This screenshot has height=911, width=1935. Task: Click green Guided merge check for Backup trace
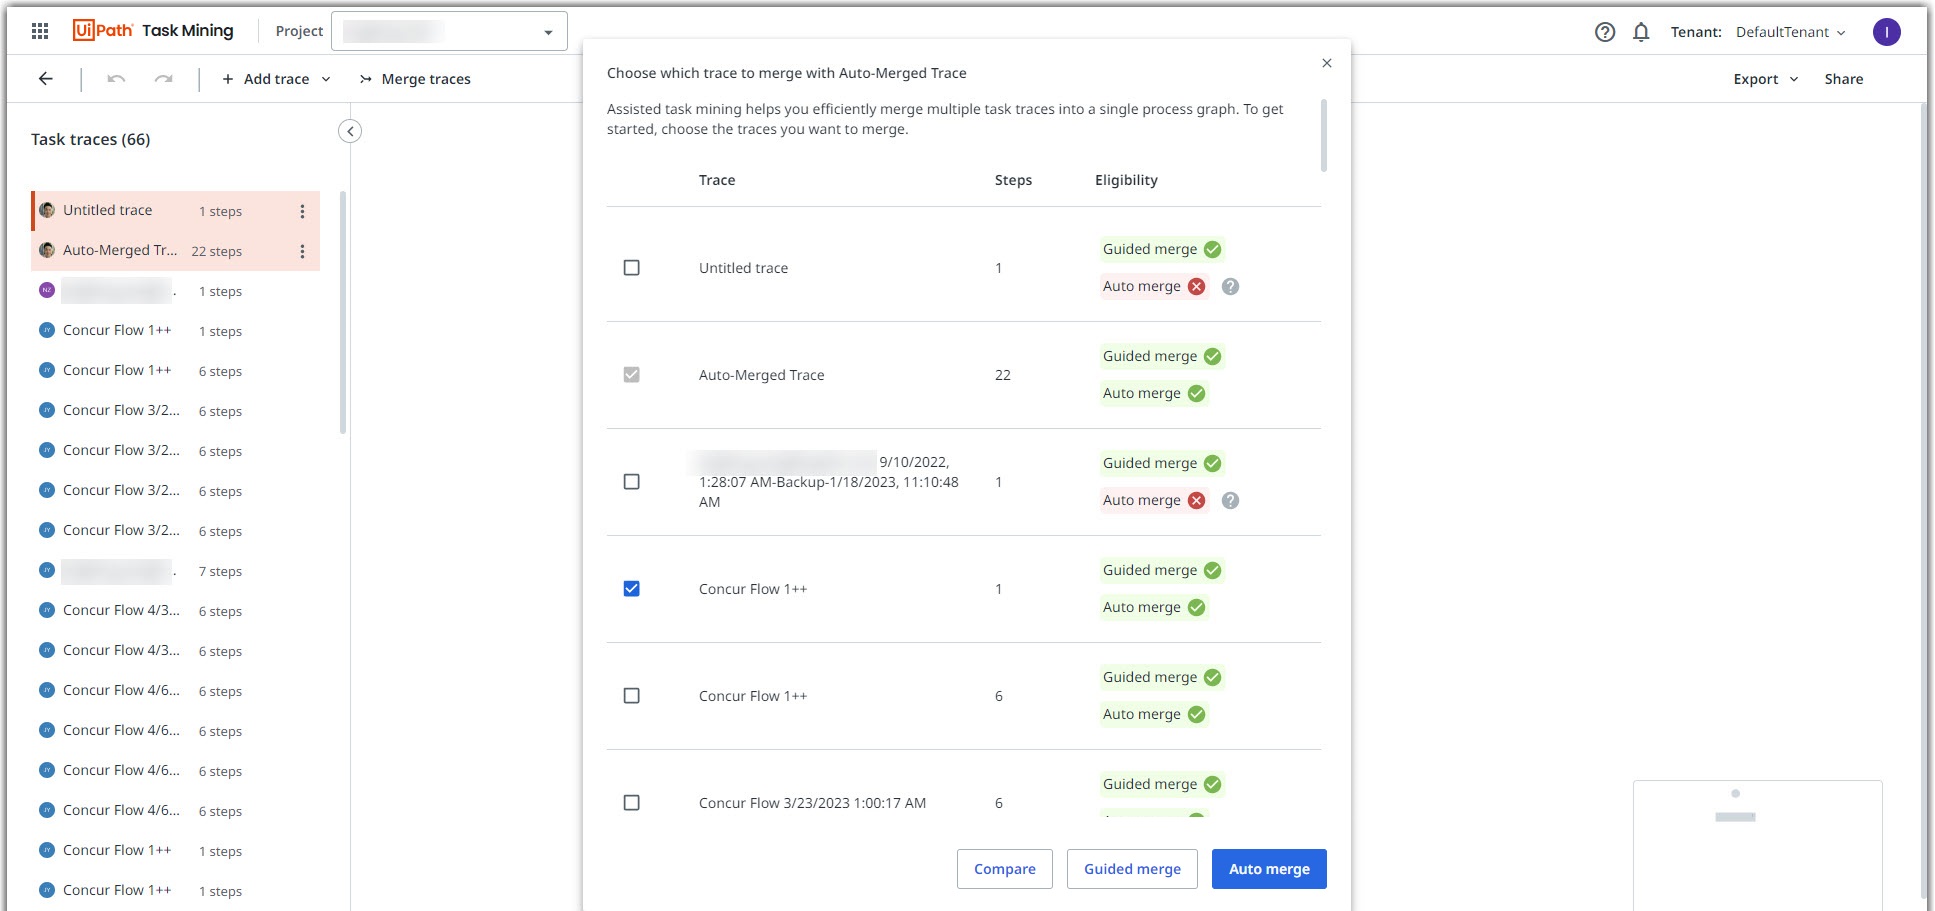[1213, 464]
